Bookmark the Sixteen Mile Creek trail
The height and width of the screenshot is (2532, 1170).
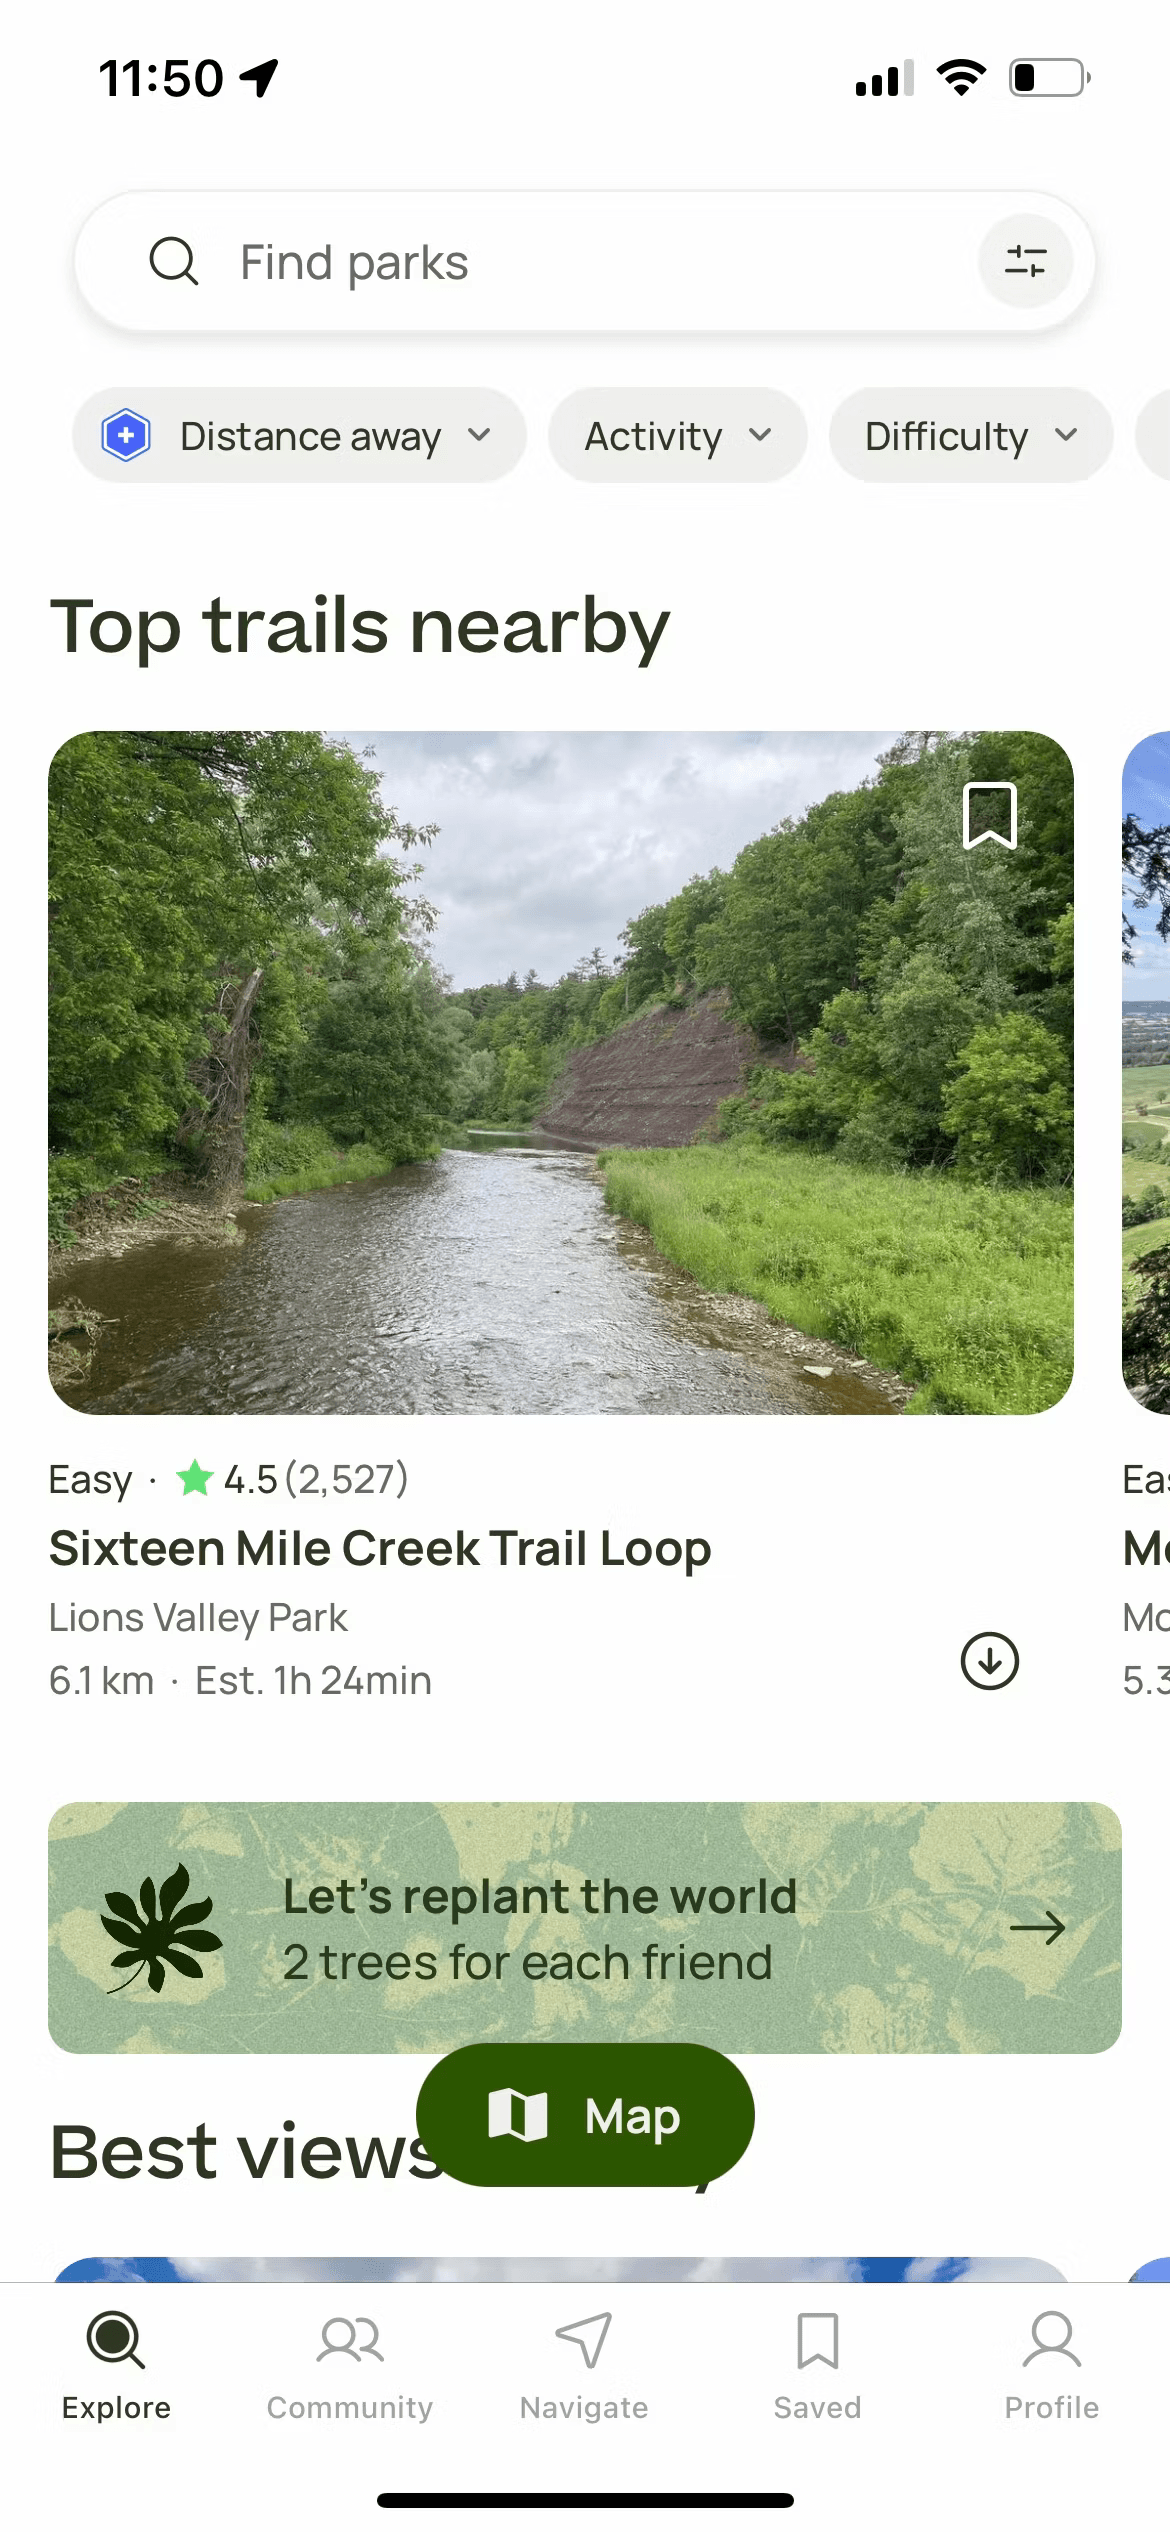[x=989, y=816]
